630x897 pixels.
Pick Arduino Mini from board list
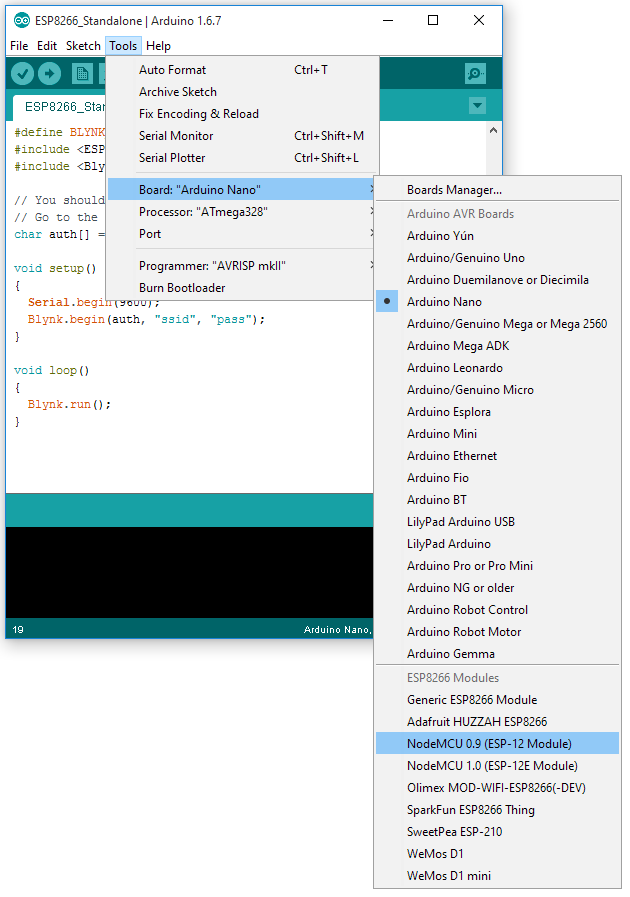click(x=497, y=434)
